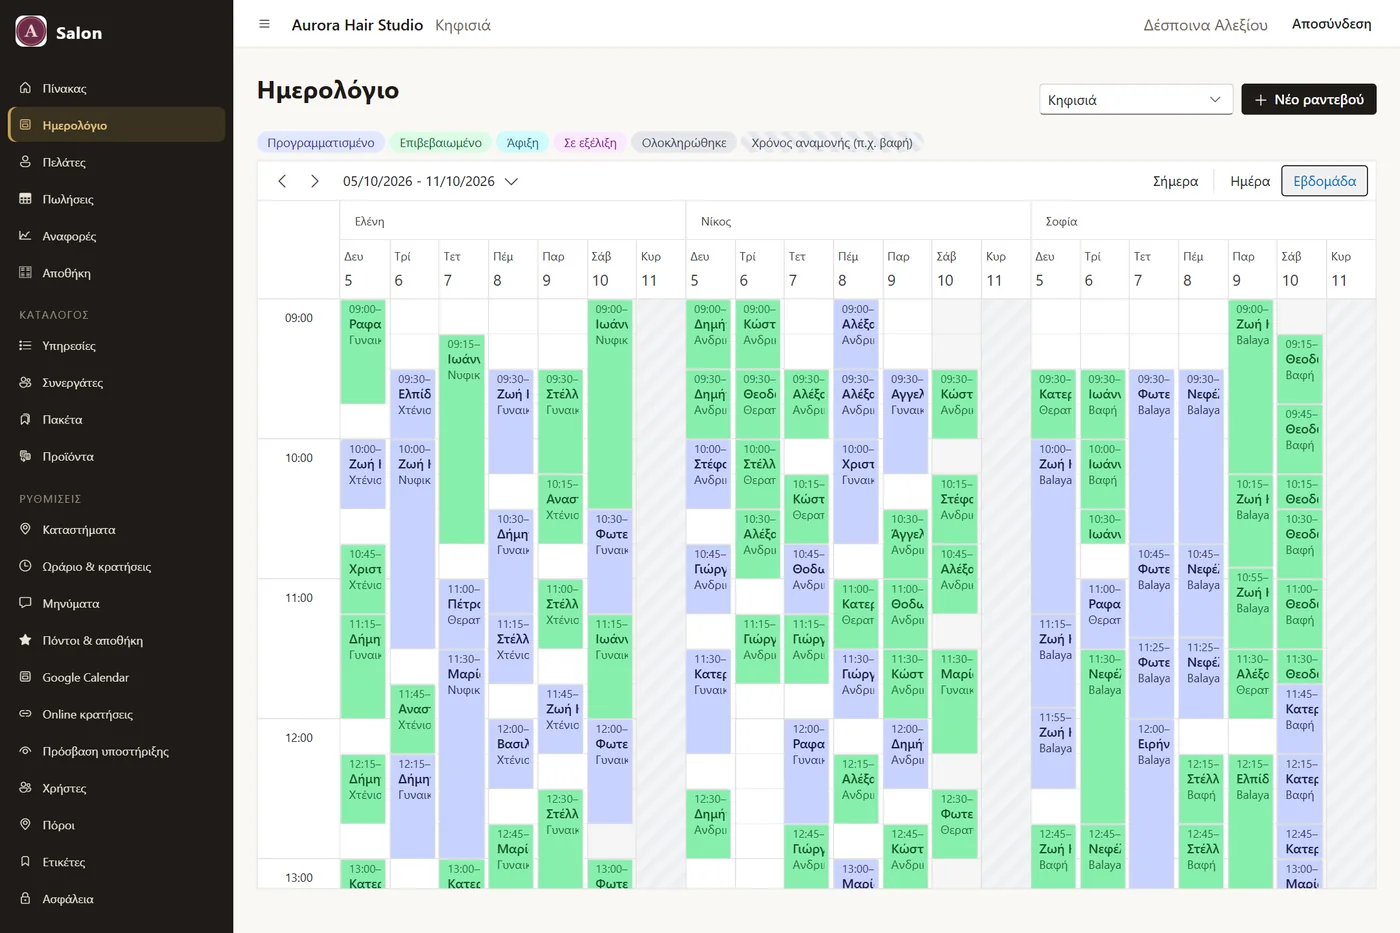This screenshot has height=933, width=1400.
Task: Open Ασφάλεια lock icon
Action: click(x=25, y=899)
